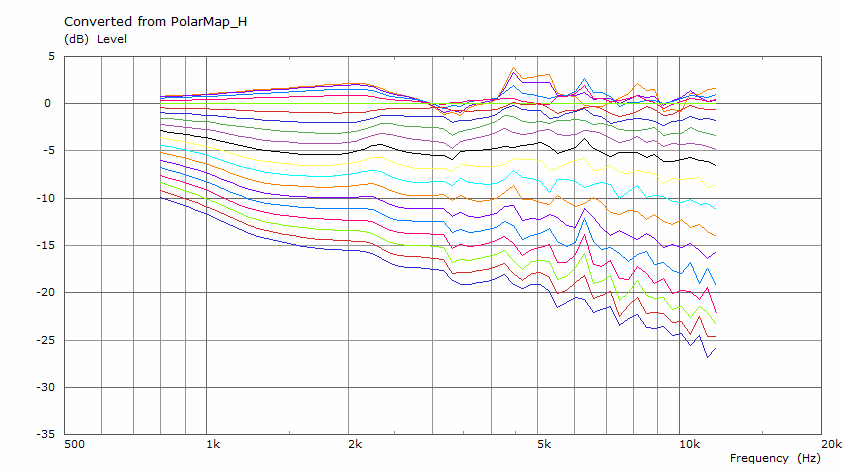Click the 'Frequency (Hz)' axis label
This screenshot has height=469, width=844.
775,458
